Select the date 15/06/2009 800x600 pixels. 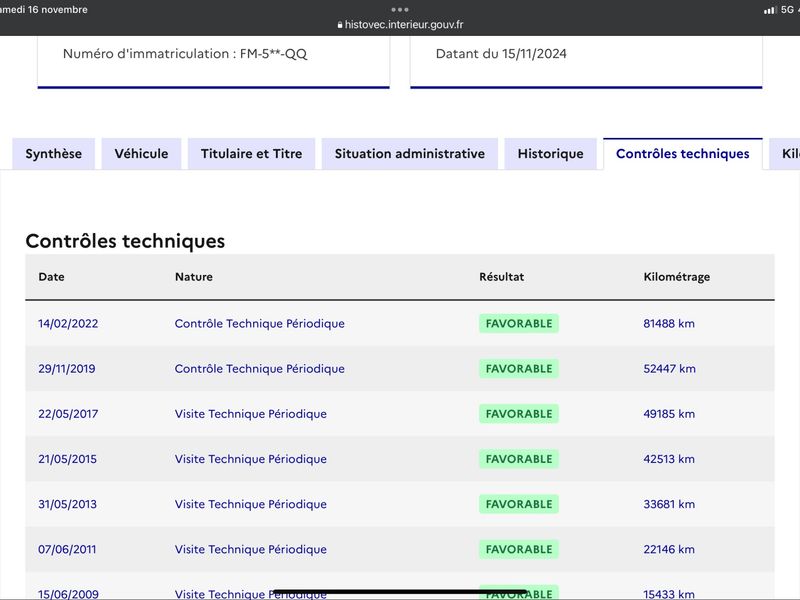pos(68,594)
